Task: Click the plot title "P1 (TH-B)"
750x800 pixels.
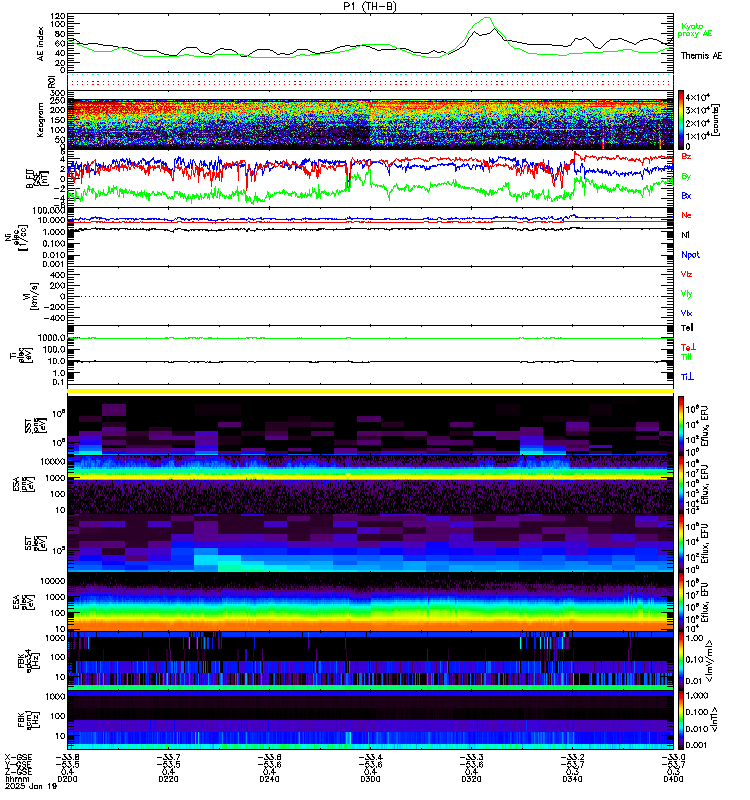Action: (x=369, y=6)
